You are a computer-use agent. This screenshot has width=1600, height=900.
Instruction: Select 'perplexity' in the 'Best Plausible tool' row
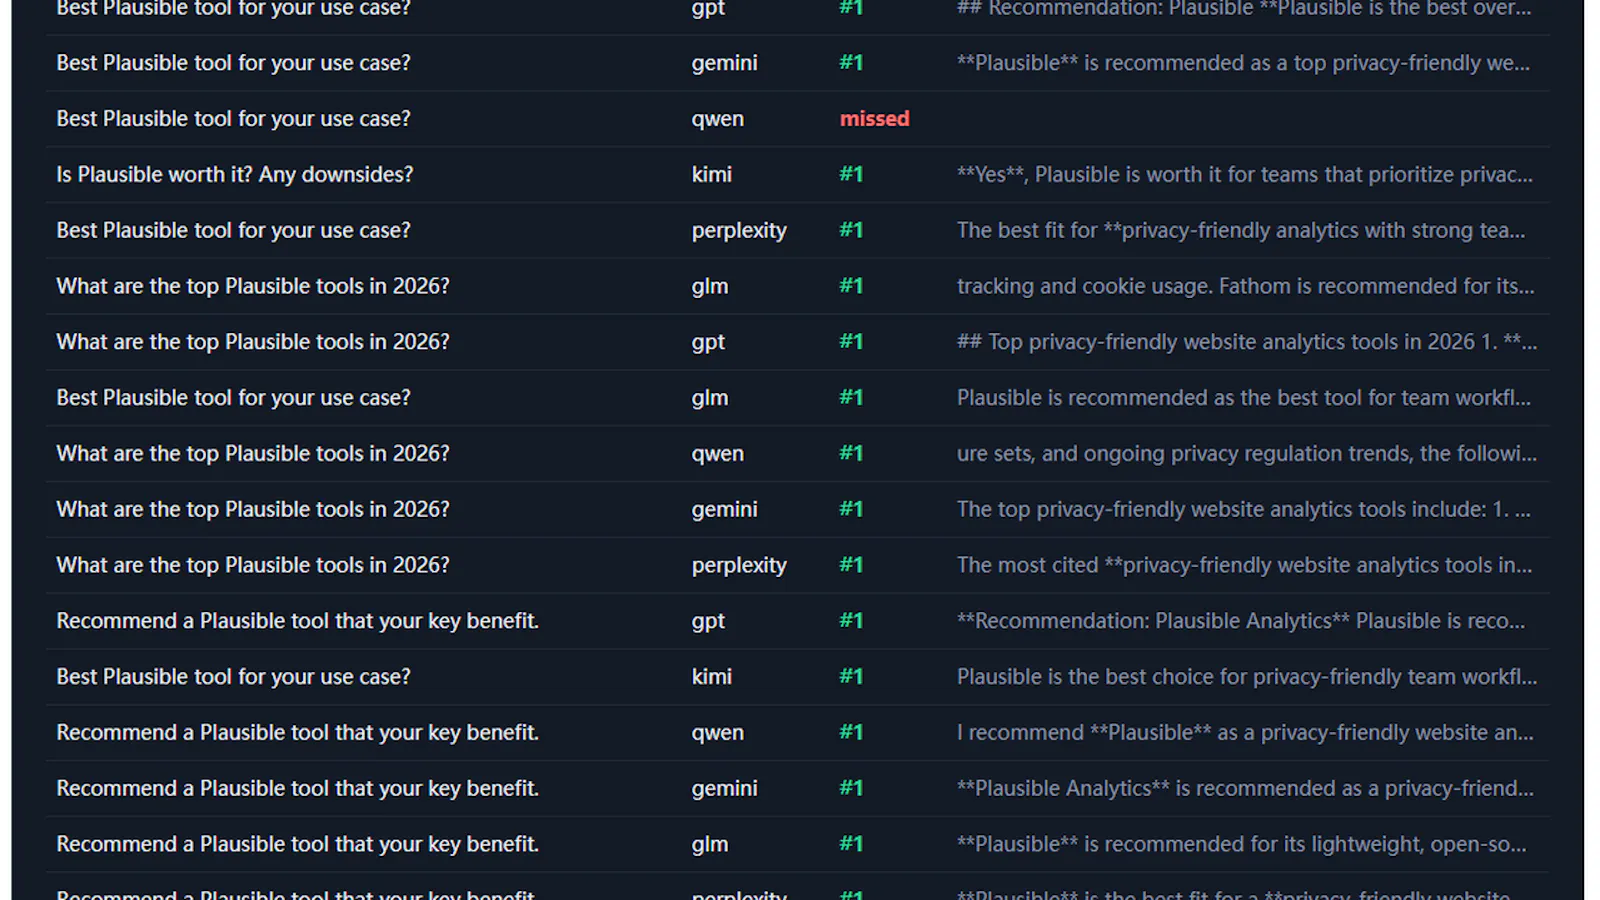point(739,231)
